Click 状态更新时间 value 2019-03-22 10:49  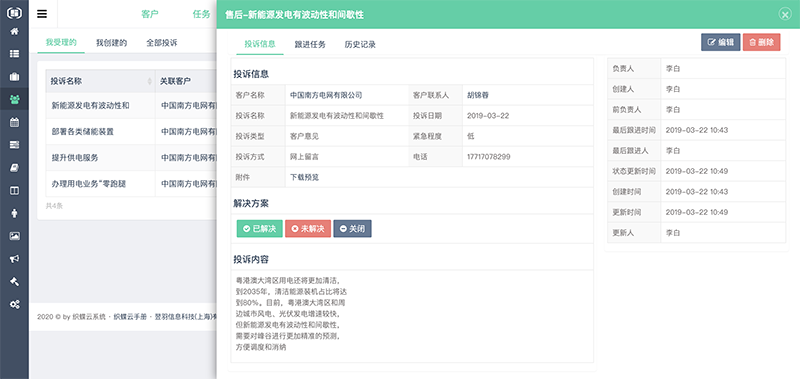click(697, 171)
